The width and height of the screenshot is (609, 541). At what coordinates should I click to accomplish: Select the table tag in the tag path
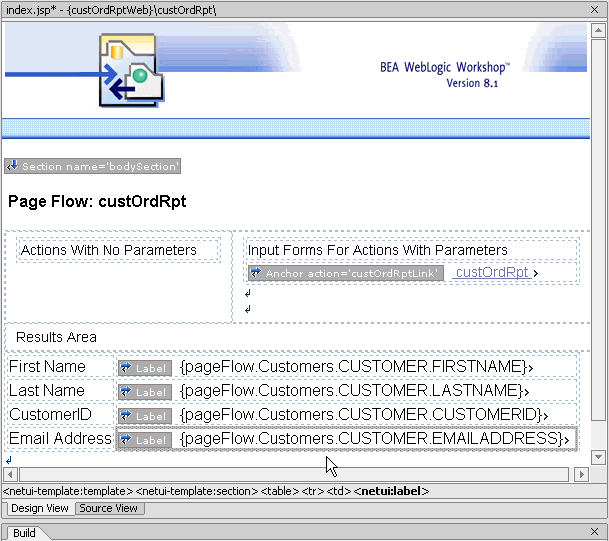click(280, 491)
